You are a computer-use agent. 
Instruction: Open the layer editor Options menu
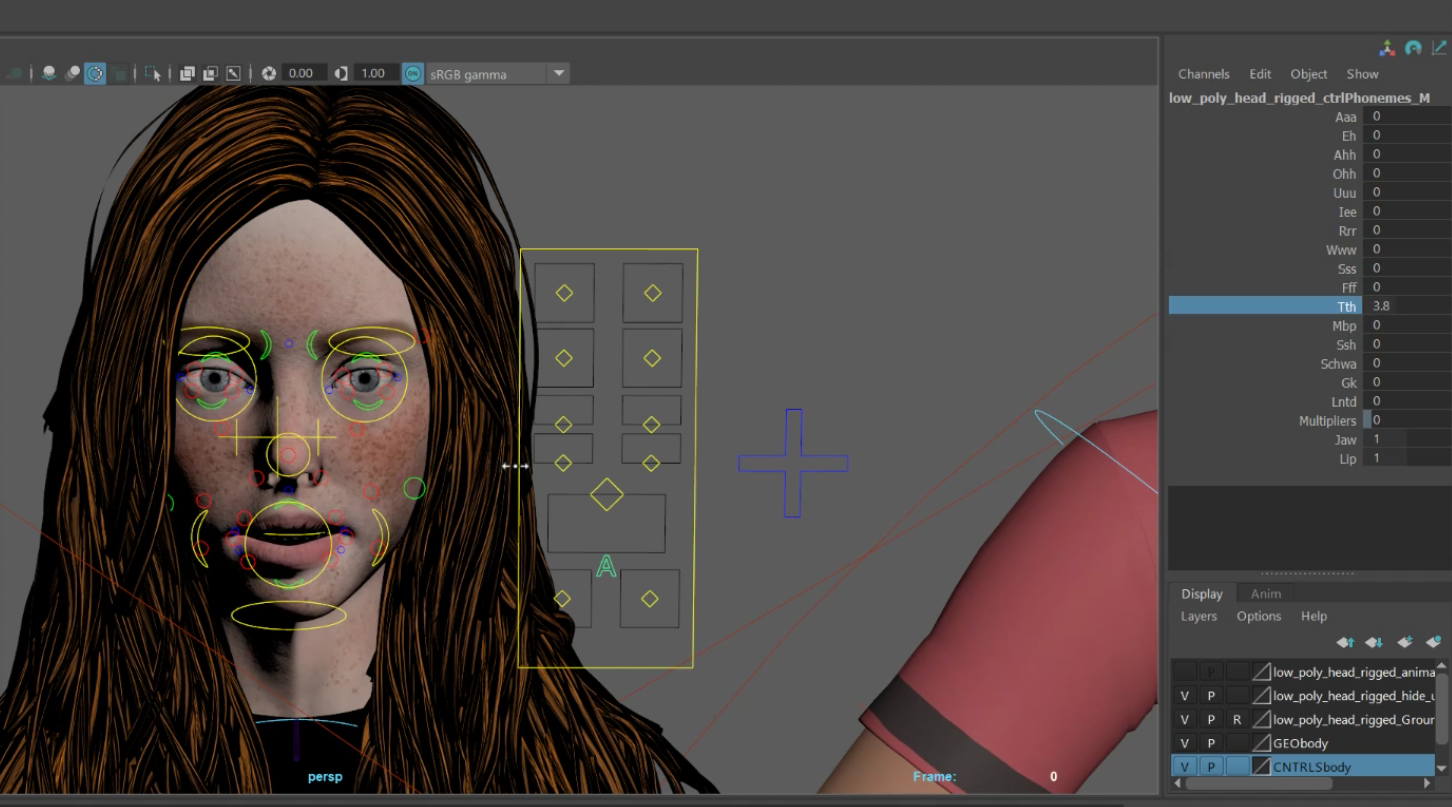[x=1258, y=616]
